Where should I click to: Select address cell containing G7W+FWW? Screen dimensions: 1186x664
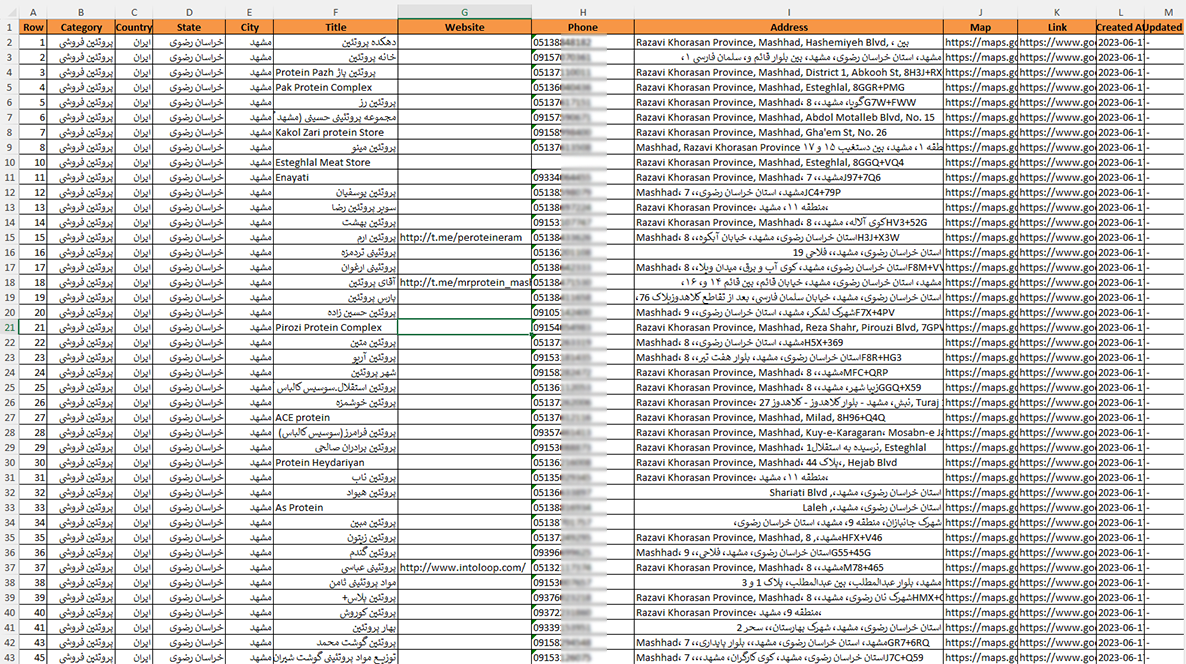[789, 102]
